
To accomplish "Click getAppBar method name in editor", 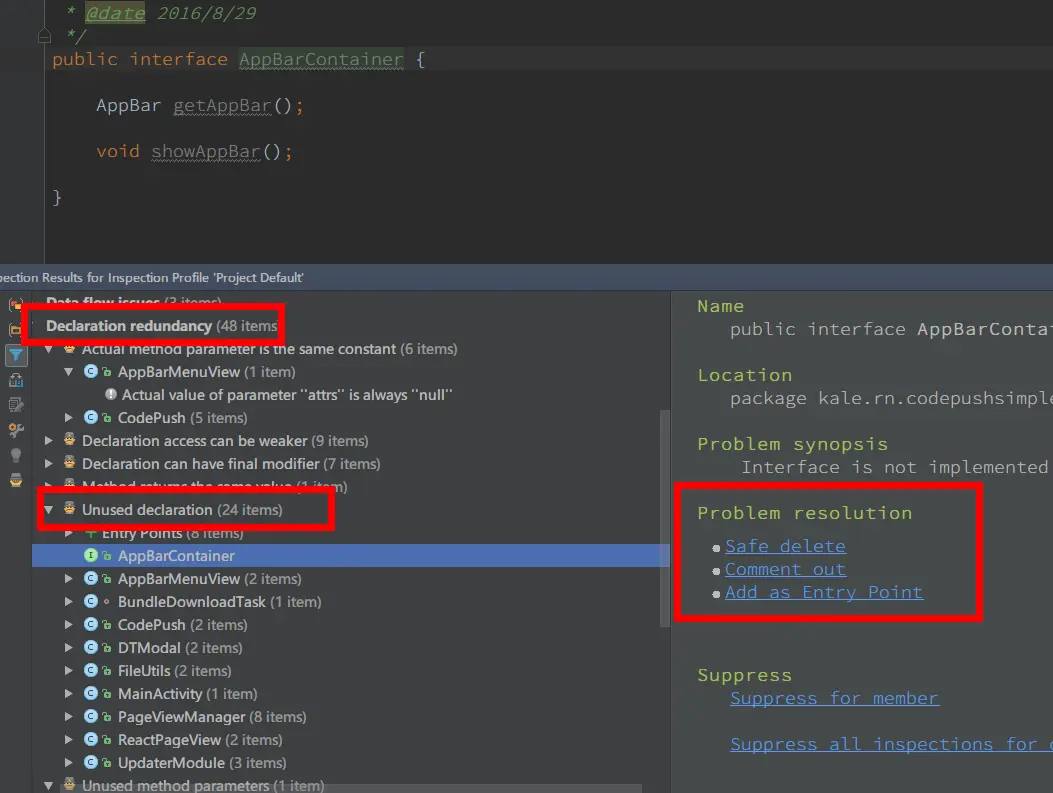I will [222, 106].
